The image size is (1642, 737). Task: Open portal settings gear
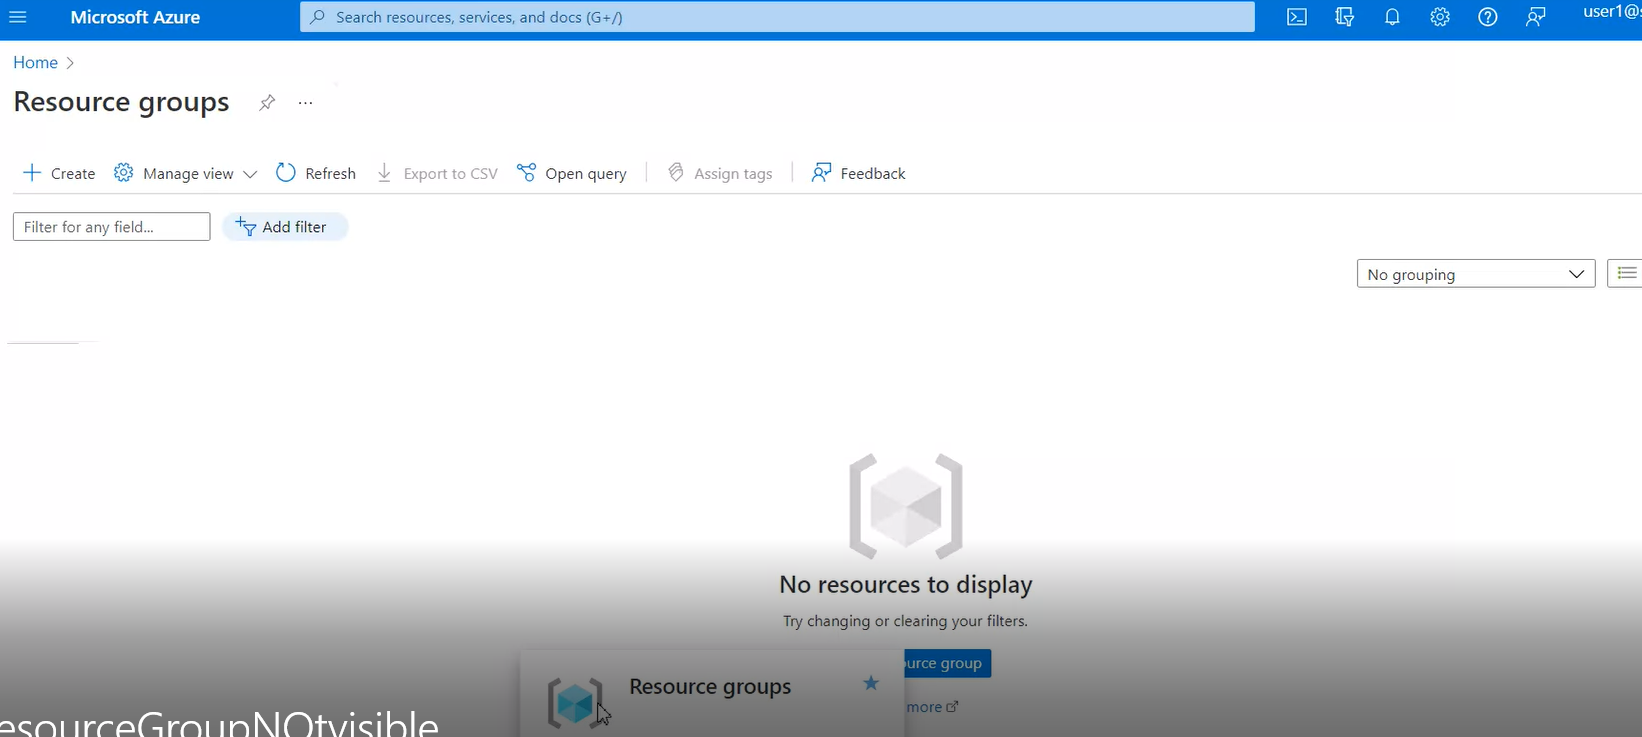1440,17
